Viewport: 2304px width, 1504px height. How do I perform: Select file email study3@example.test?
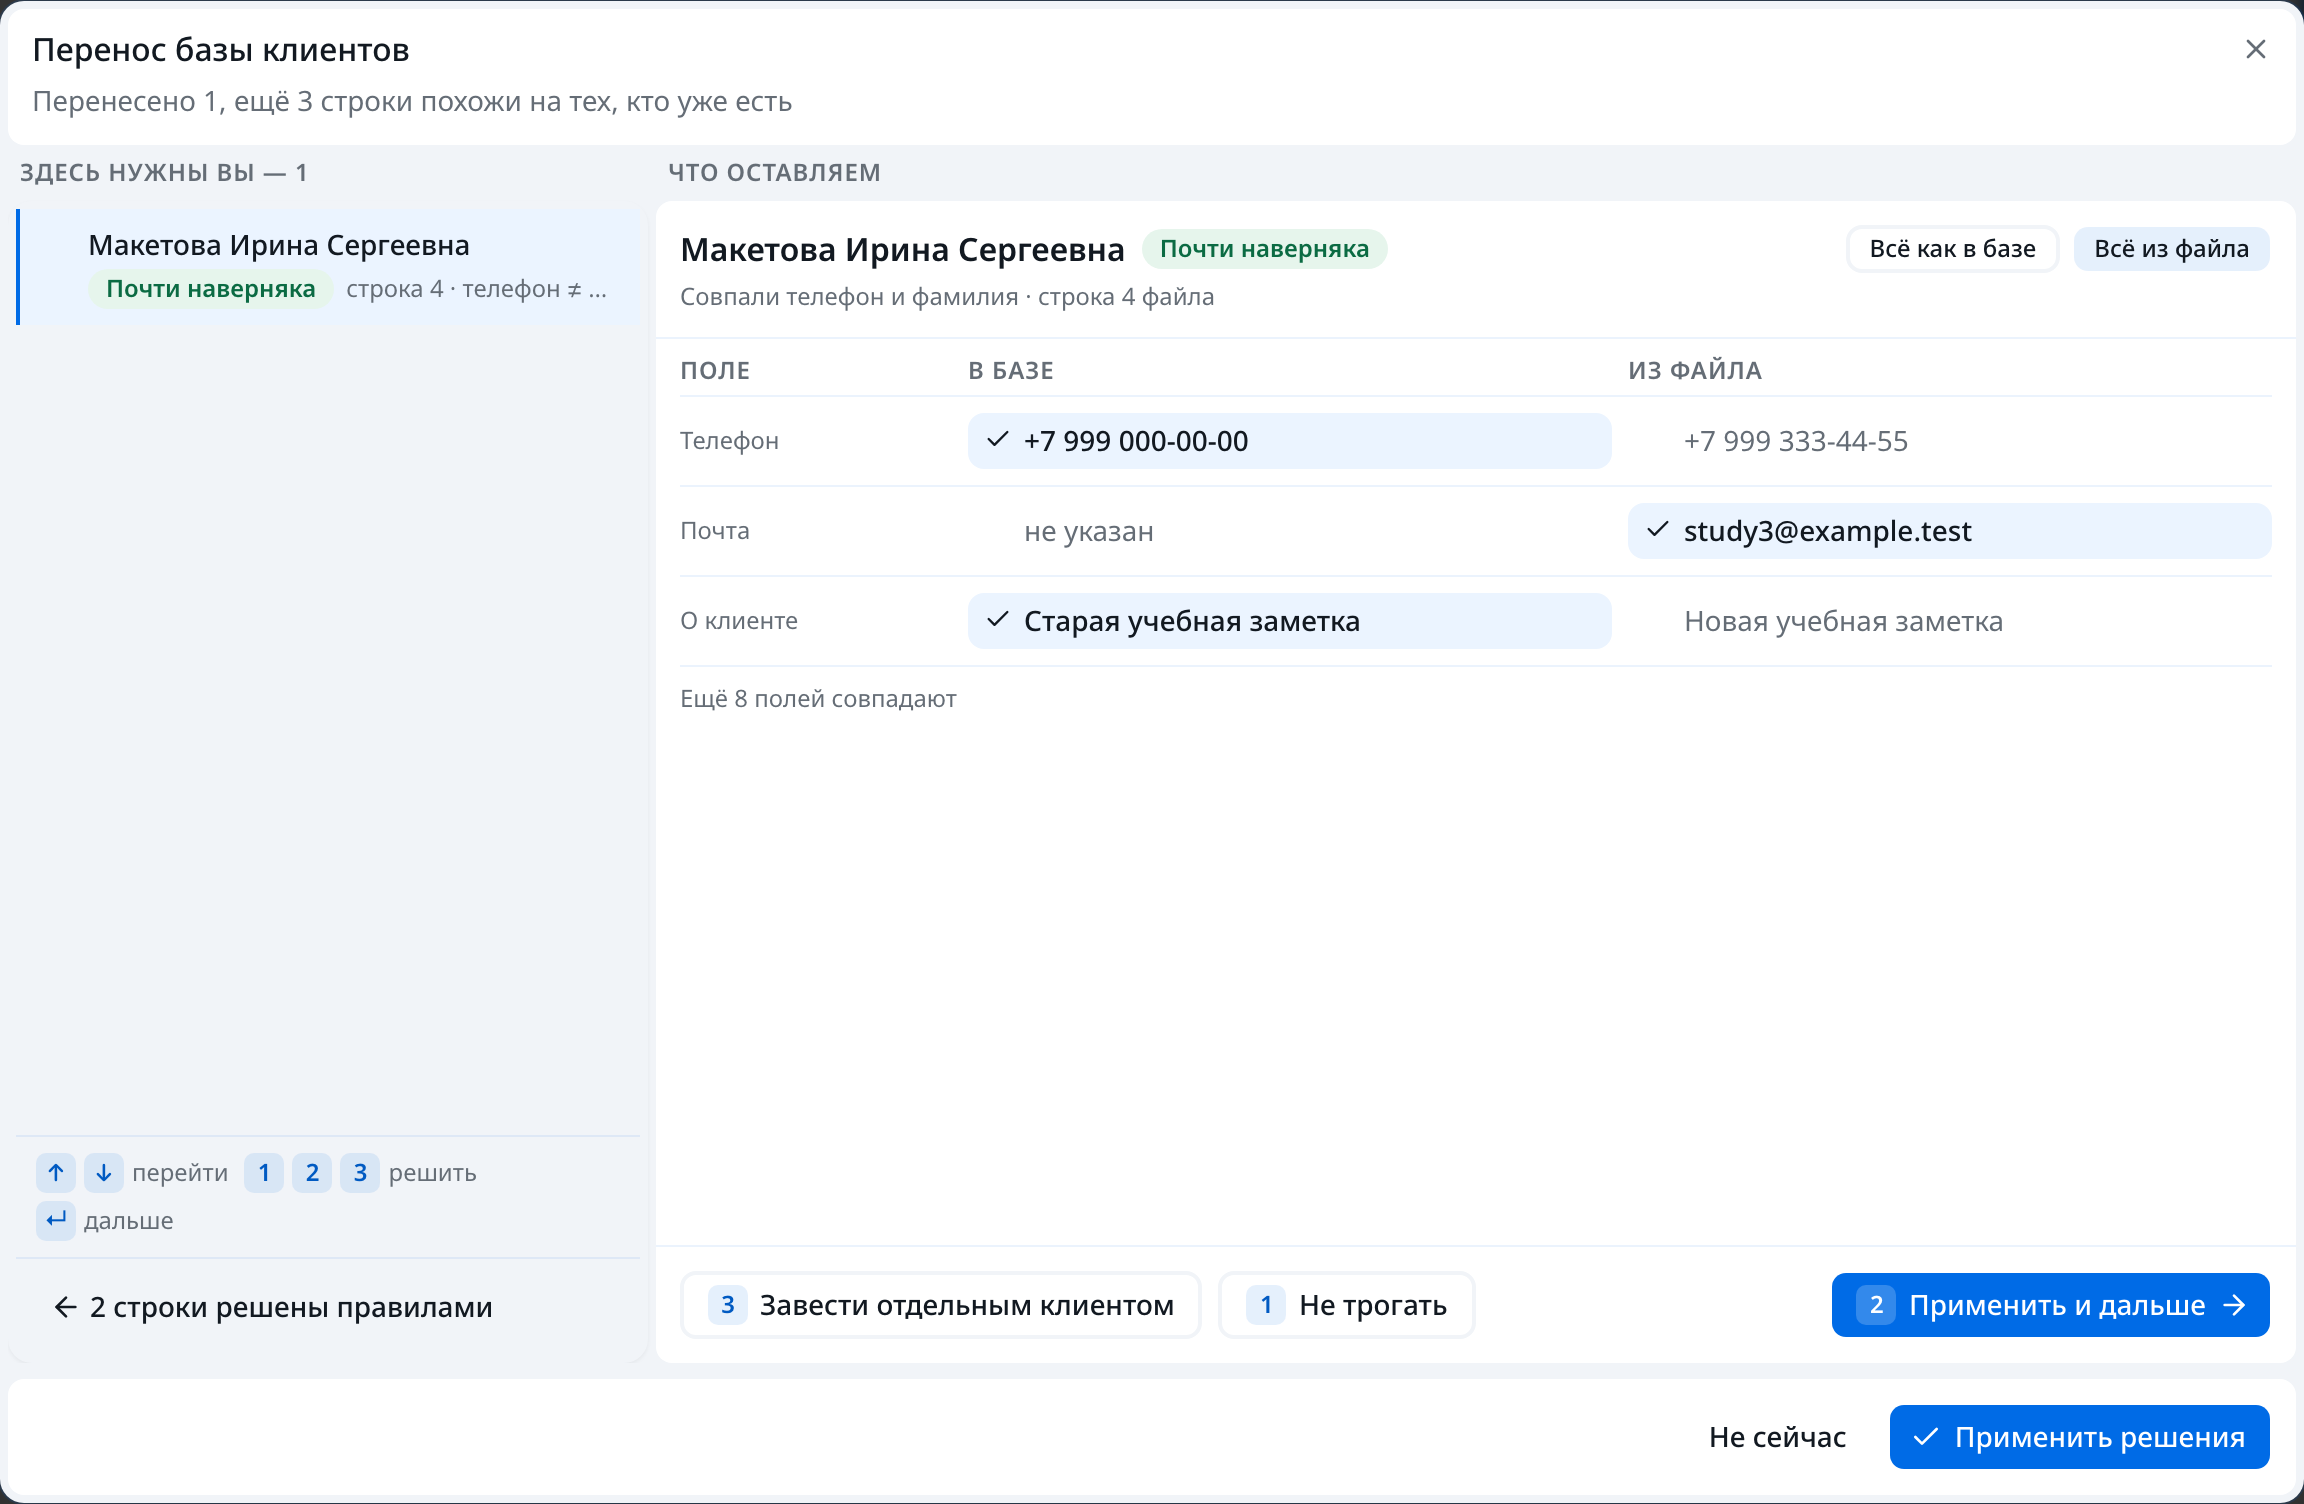coord(1949,531)
